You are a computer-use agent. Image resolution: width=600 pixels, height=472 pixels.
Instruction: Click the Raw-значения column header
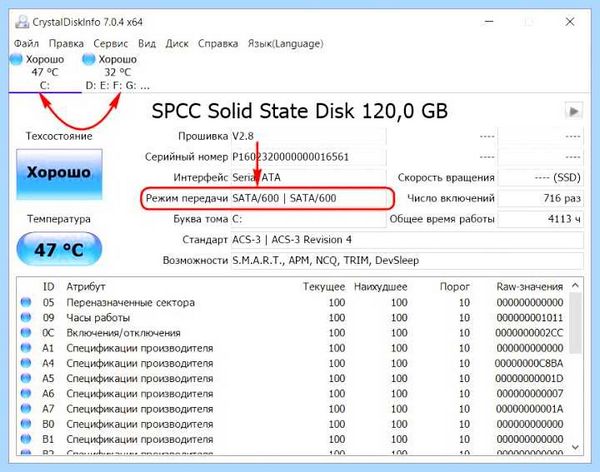530,287
